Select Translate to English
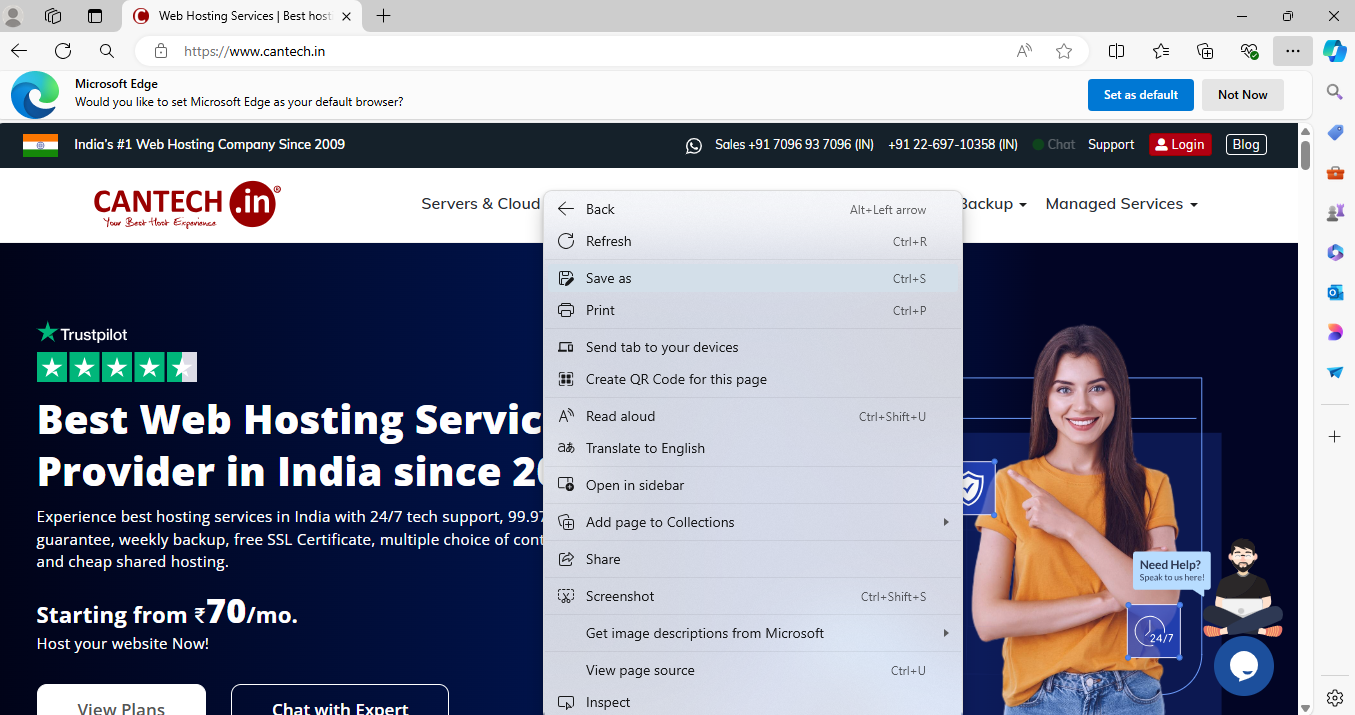The image size is (1355, 715). (x=752, y=448)
